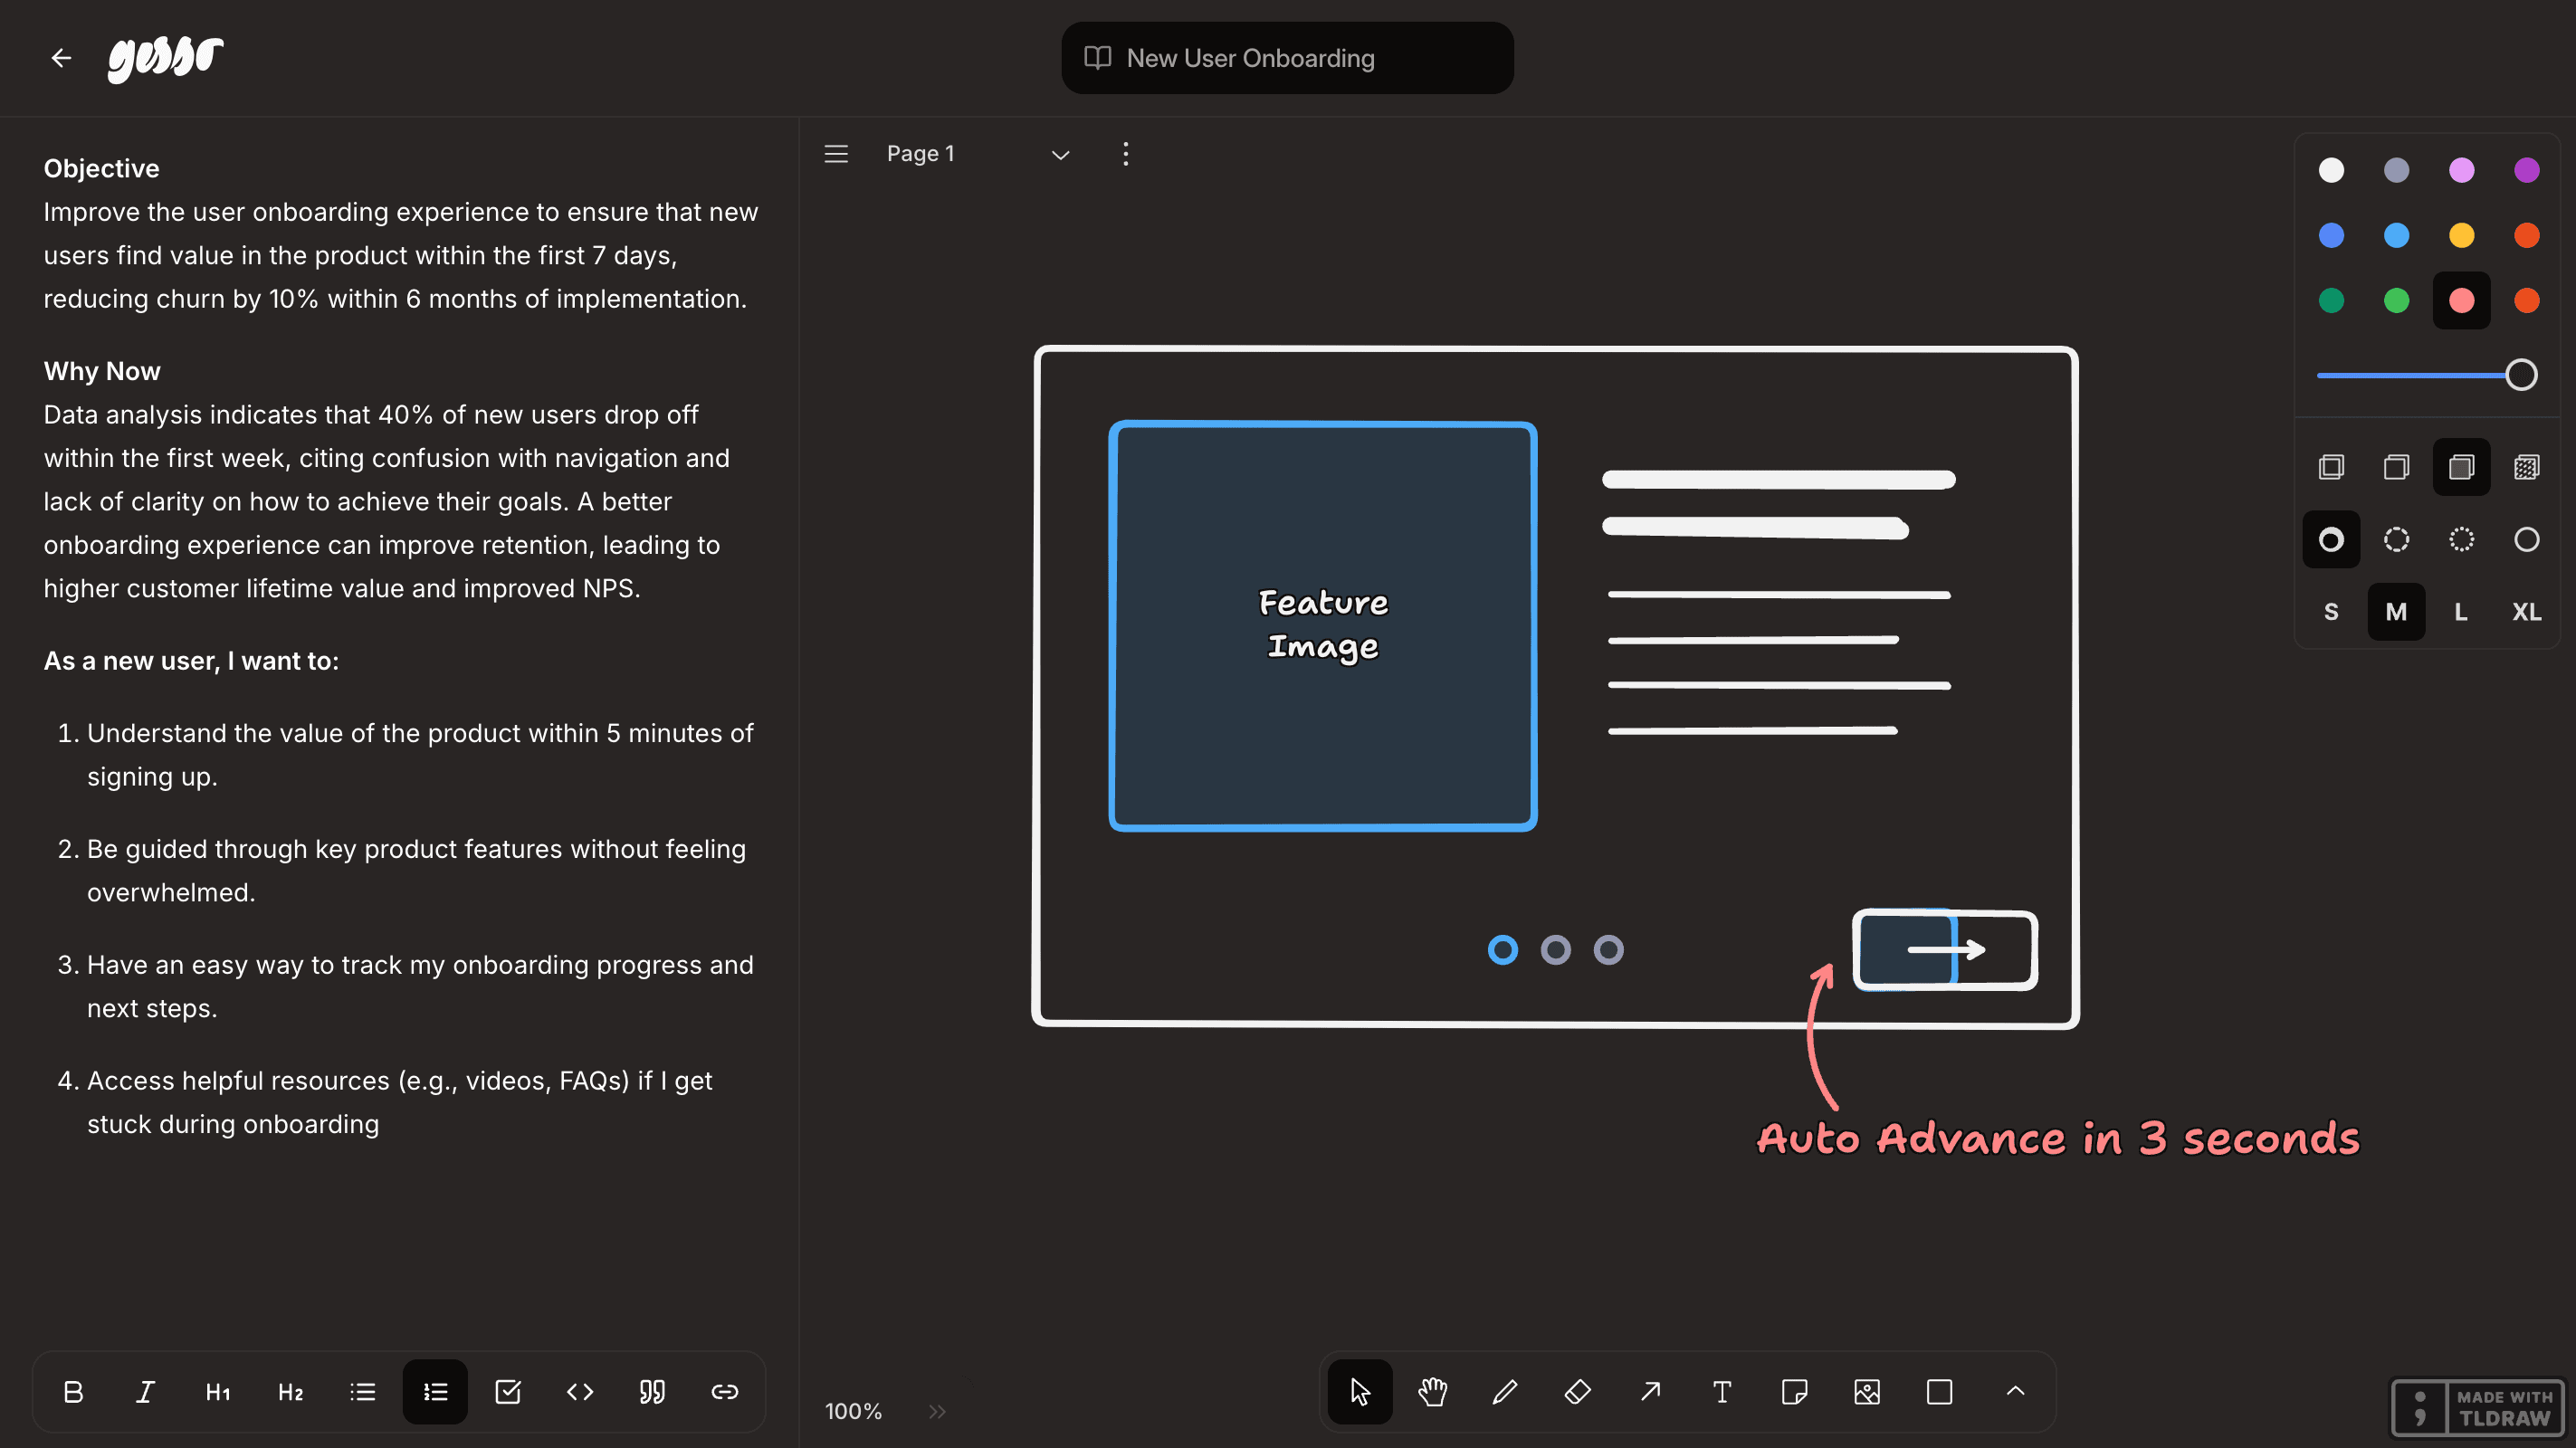This screenshot has height=1448, width=2576.
Task: Set dash style to solid line
Action: tap(2526, 540)
